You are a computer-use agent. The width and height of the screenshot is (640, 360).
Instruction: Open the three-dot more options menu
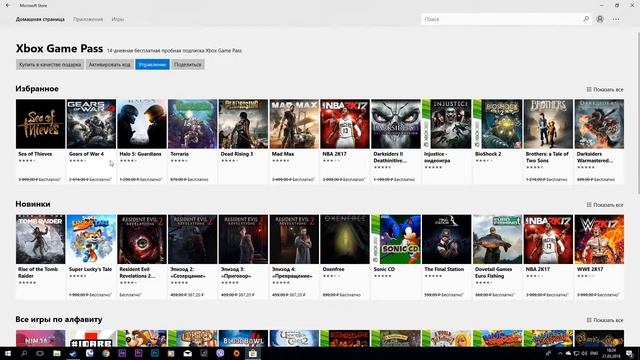[x=616, y=19]
